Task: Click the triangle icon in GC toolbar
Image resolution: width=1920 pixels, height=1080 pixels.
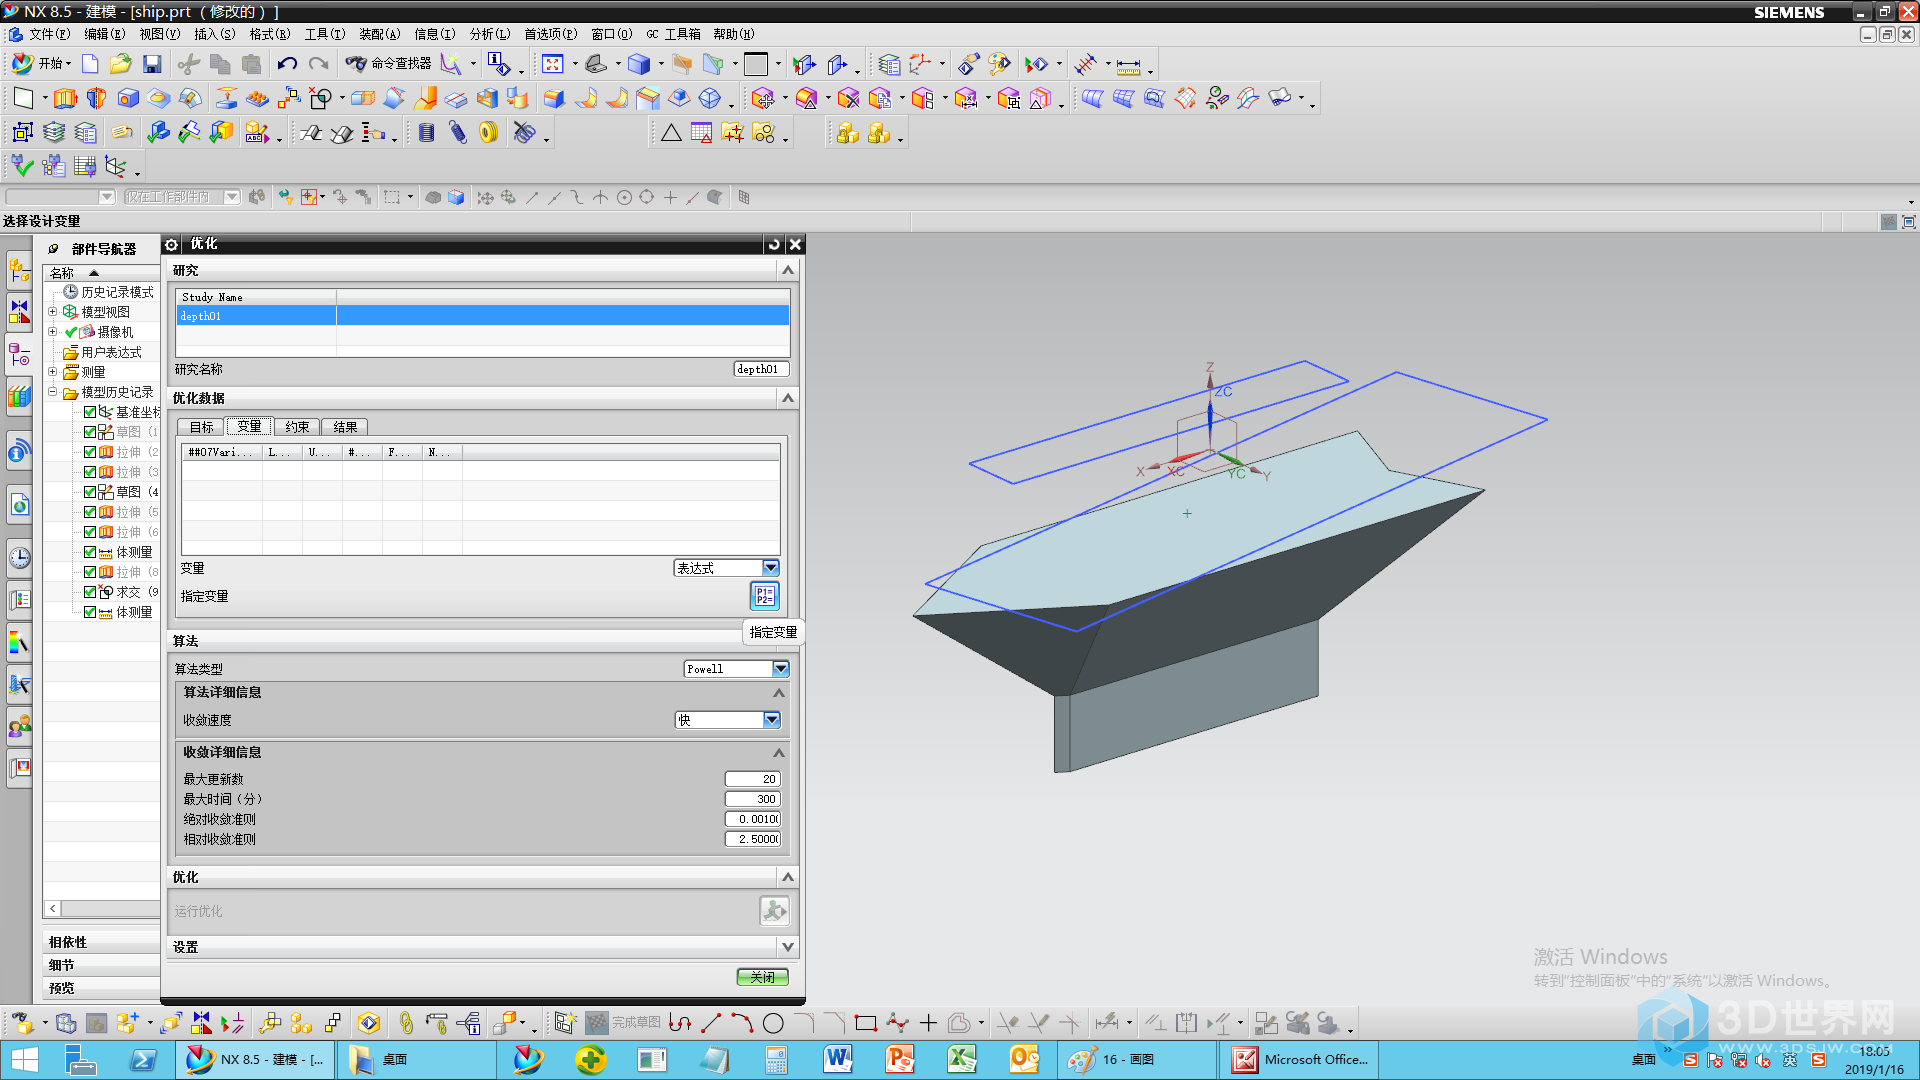Action: 671,132
